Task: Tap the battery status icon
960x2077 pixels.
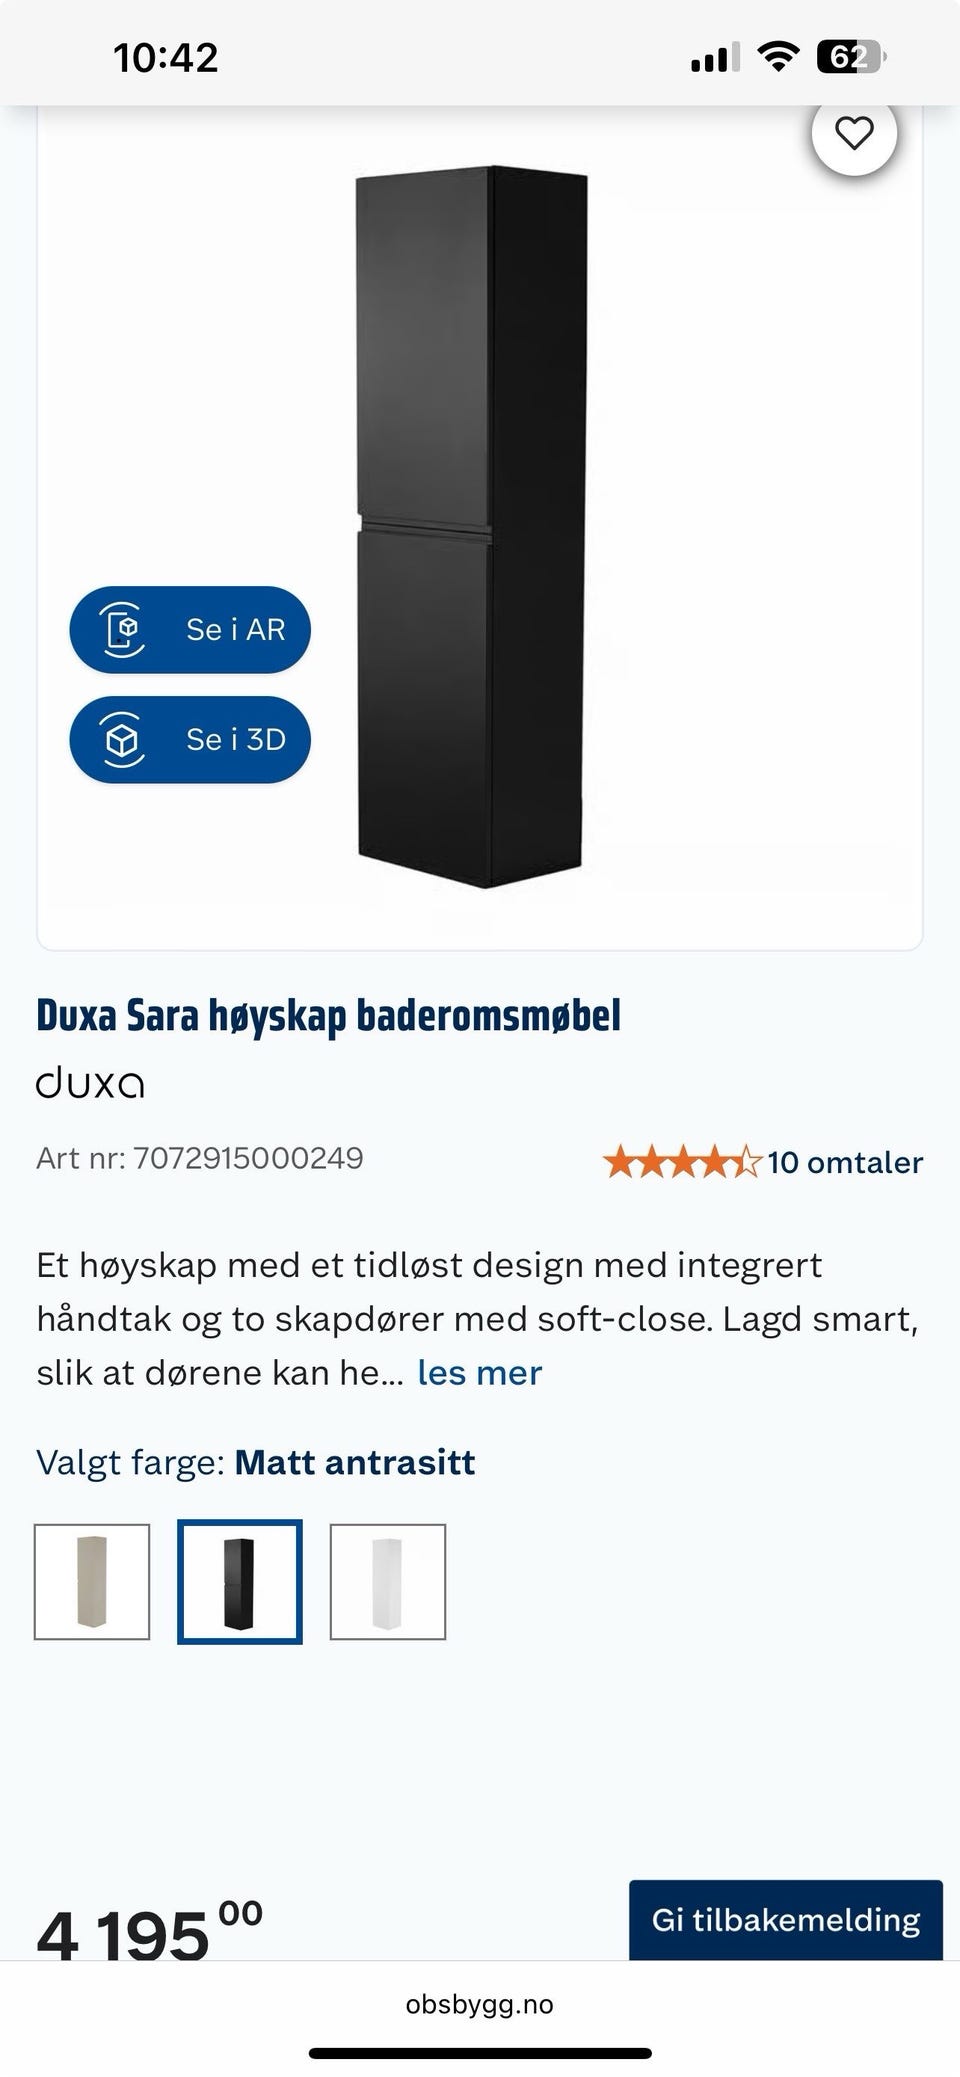Action: 851,58
